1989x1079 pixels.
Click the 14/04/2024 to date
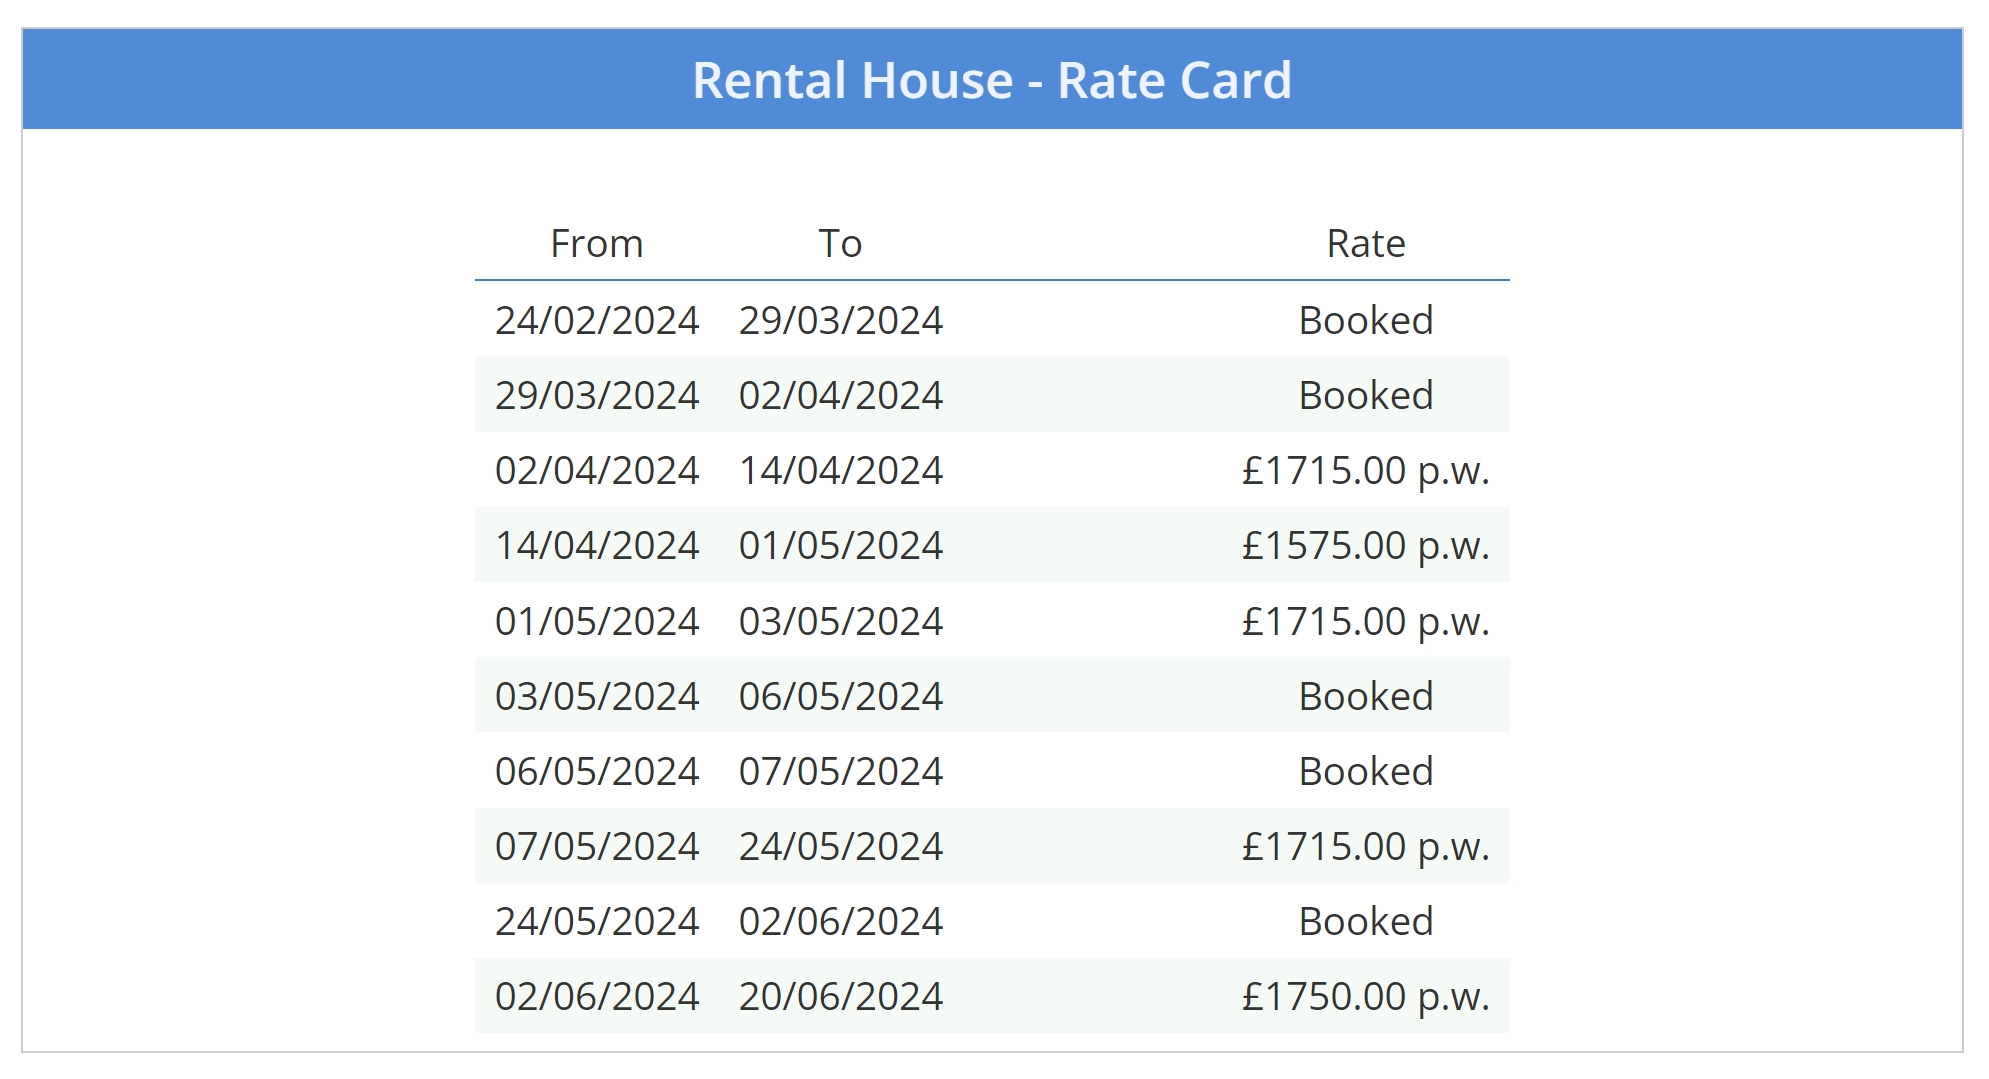(841, 470)
